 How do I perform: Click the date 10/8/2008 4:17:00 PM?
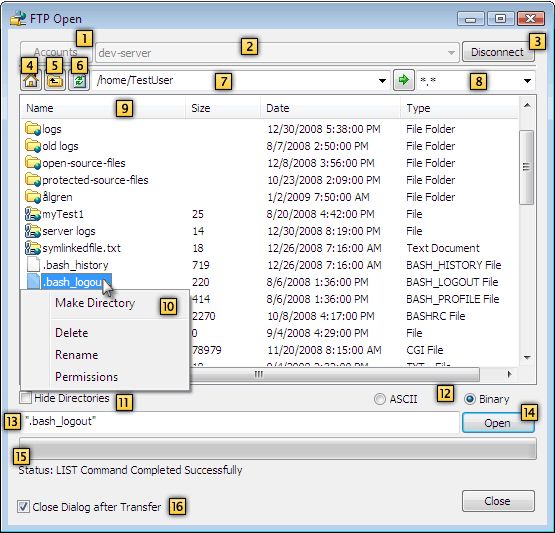[x=321, y=316]
